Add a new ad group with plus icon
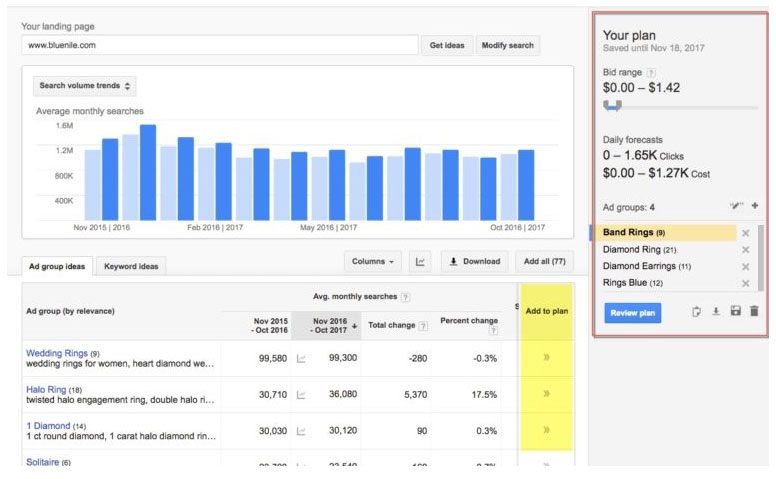 point(755,207)
